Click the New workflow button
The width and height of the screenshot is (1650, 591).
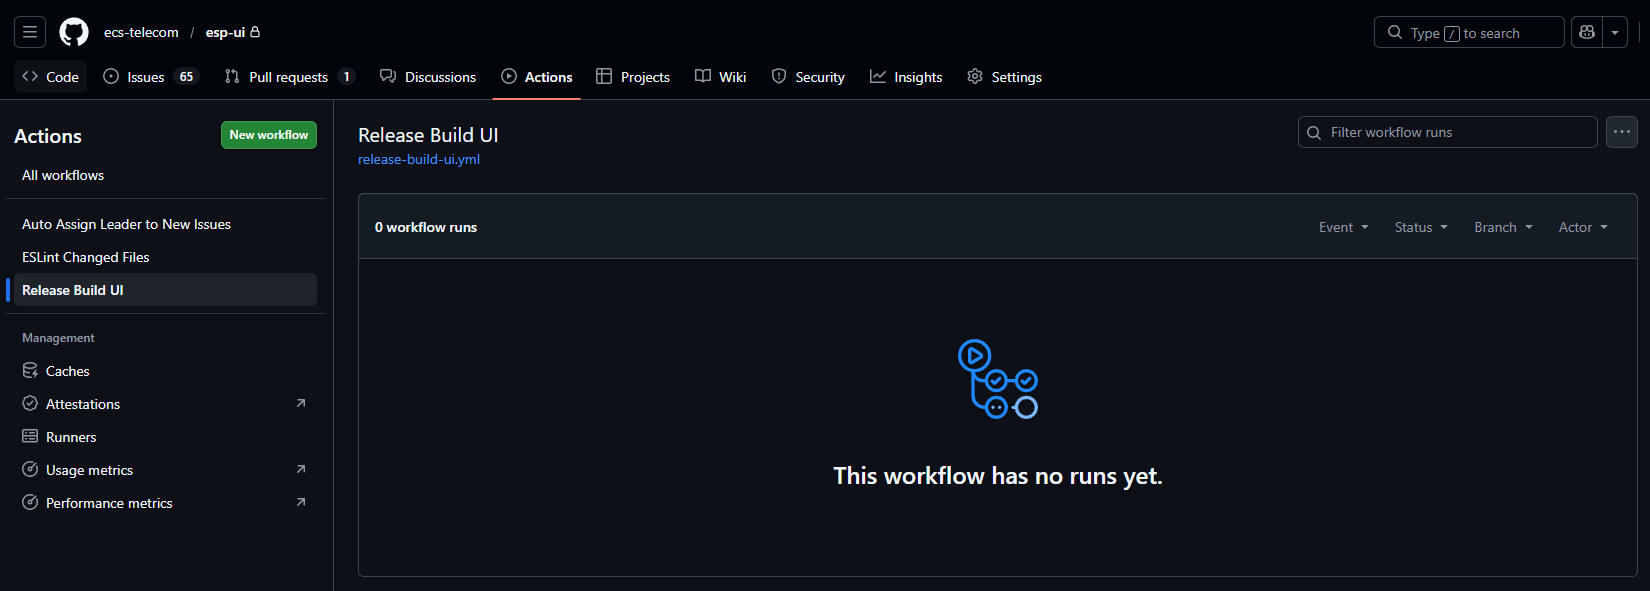coord(269,135)
